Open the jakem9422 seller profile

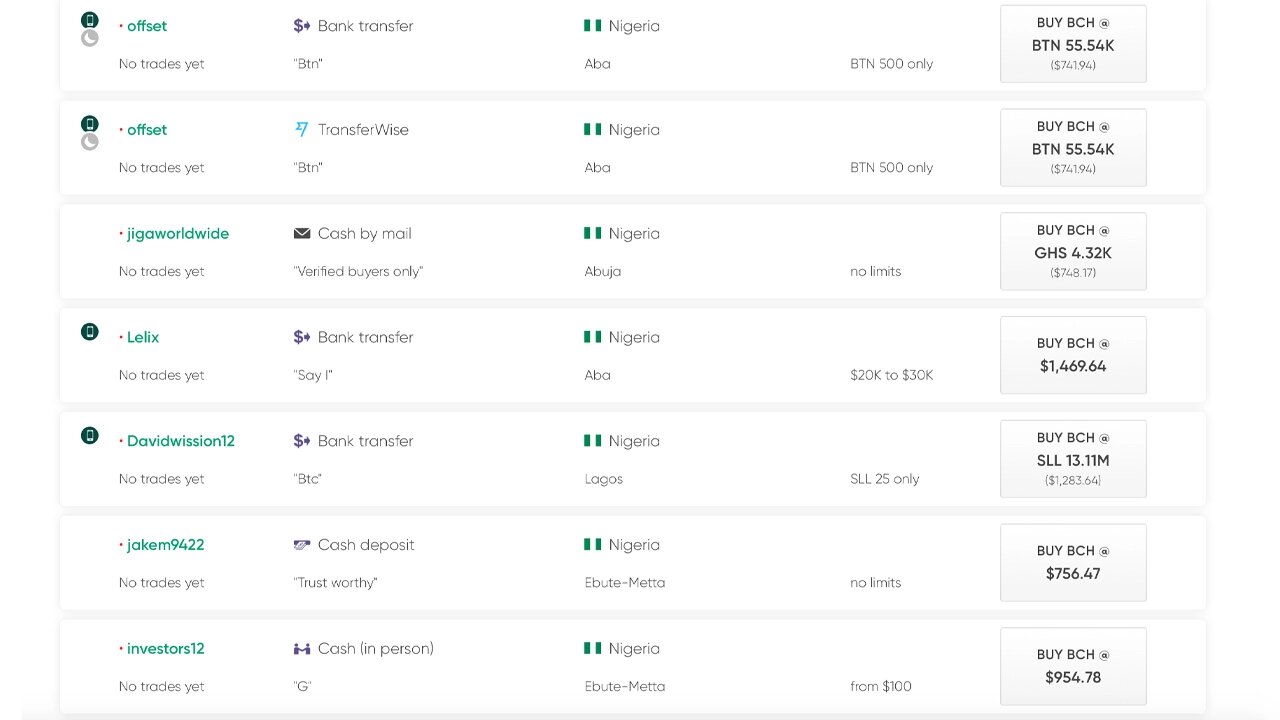click(x=165, y=545)
